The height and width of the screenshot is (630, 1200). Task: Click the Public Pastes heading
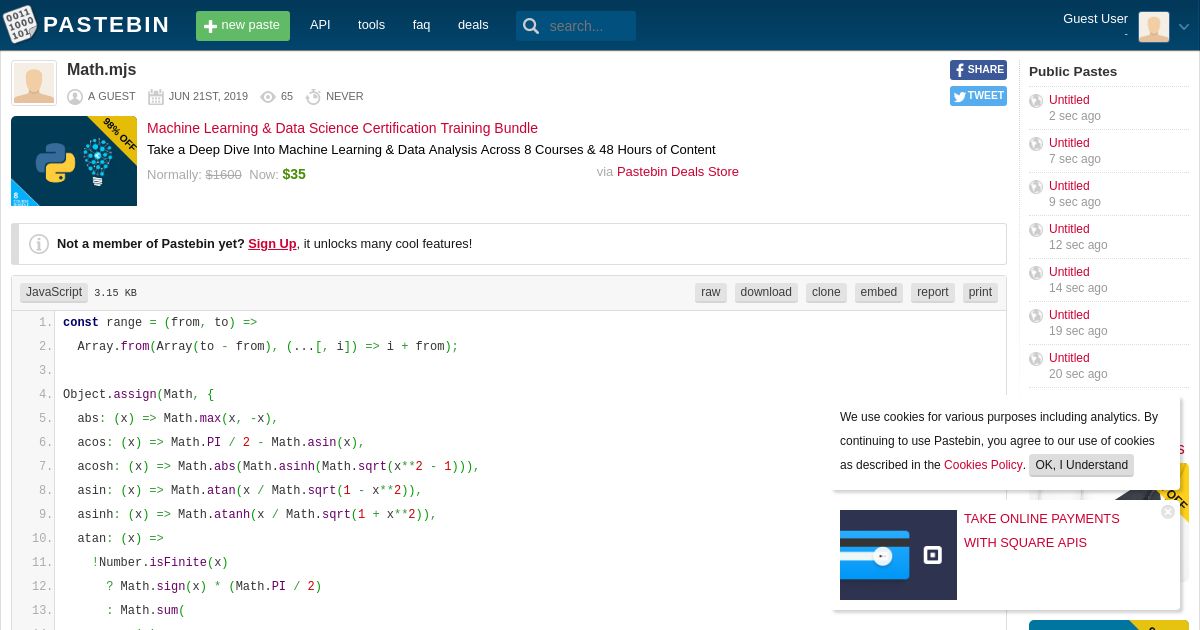pyautogui.click(x=1073, y=71)
